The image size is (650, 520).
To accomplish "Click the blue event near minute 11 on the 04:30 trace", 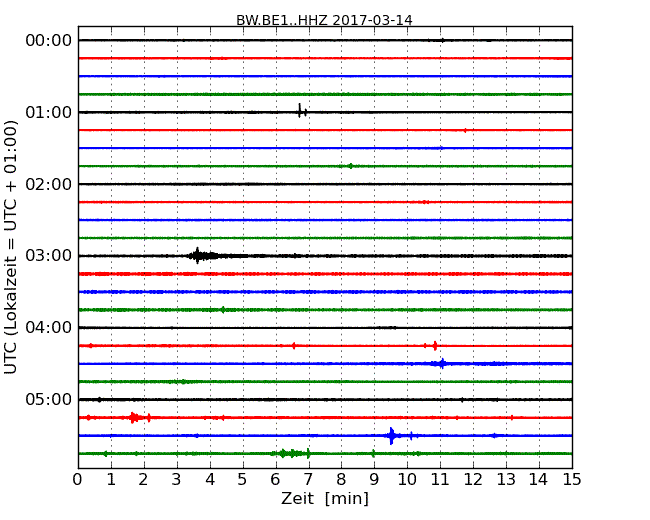I will pos(442,364).
